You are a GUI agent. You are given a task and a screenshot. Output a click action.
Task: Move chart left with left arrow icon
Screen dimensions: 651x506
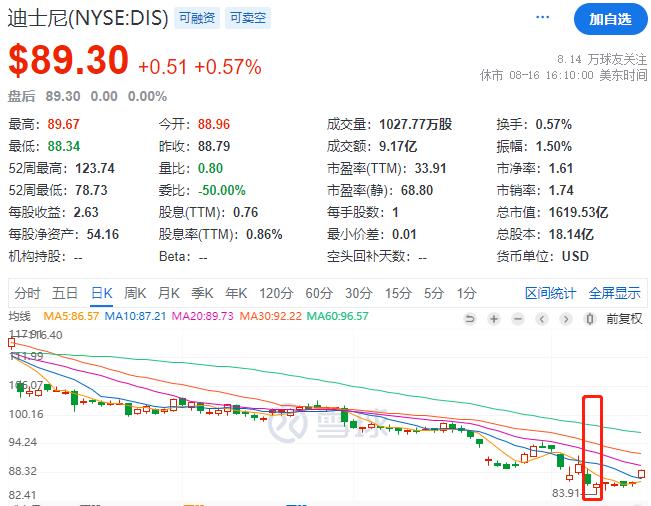[542, 319]
